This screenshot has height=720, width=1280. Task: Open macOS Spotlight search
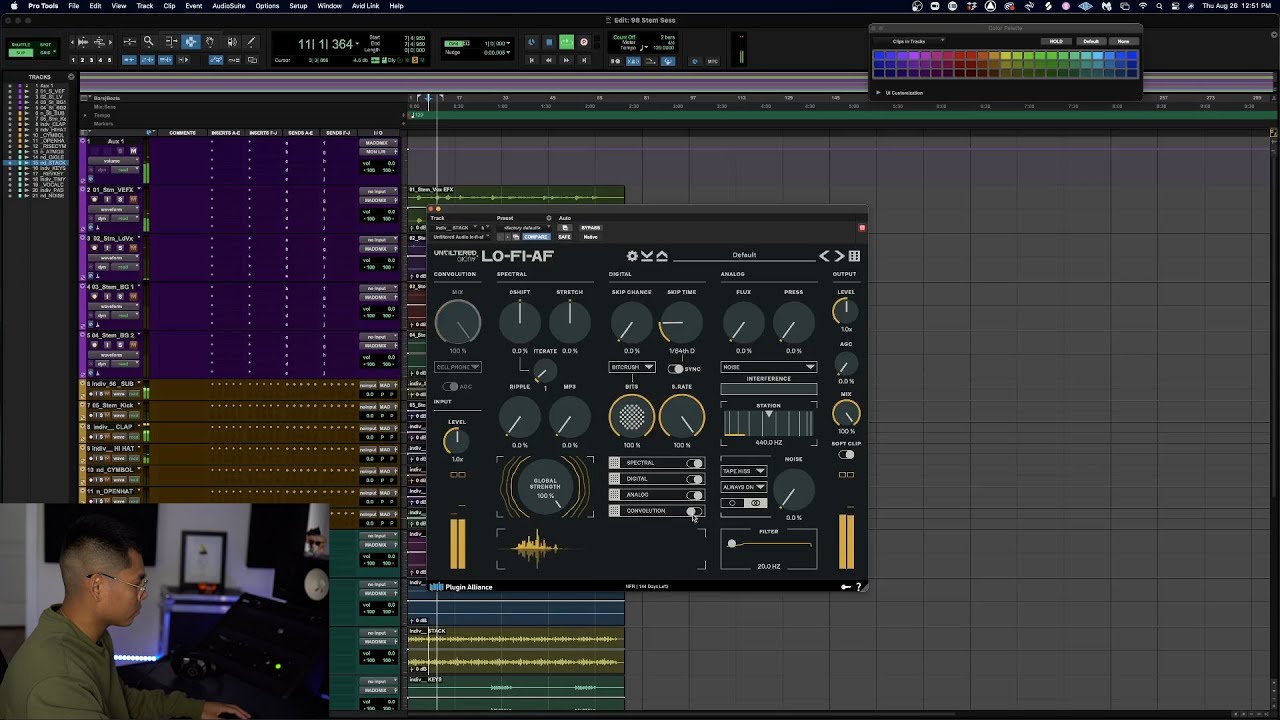[1160, 6]
